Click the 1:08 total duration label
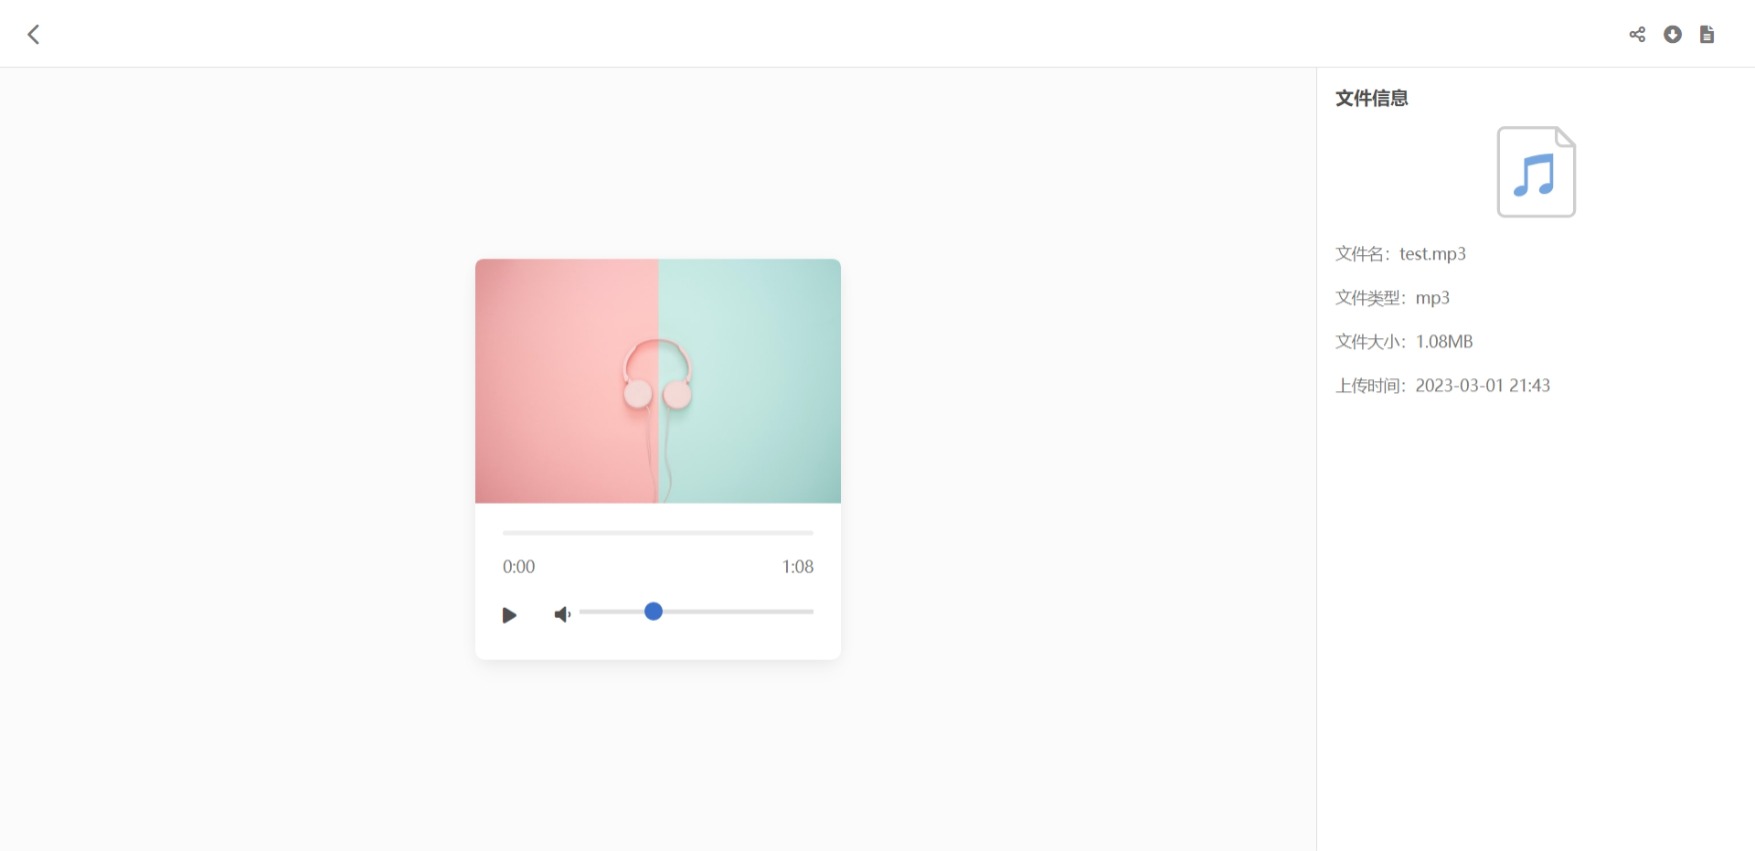1755x851 pixels. 797,567
